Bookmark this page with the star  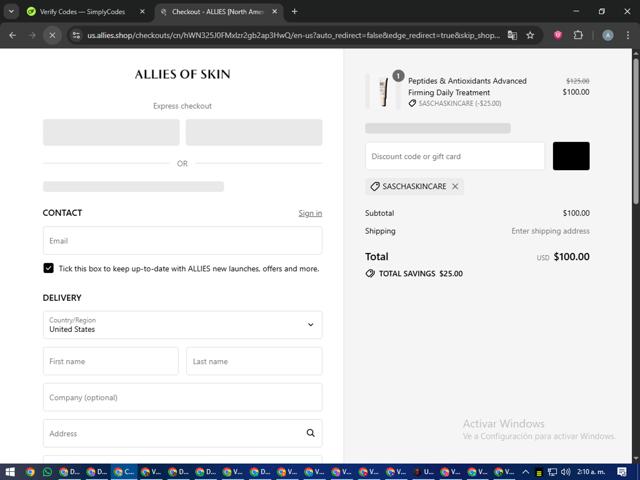point(530,36)
